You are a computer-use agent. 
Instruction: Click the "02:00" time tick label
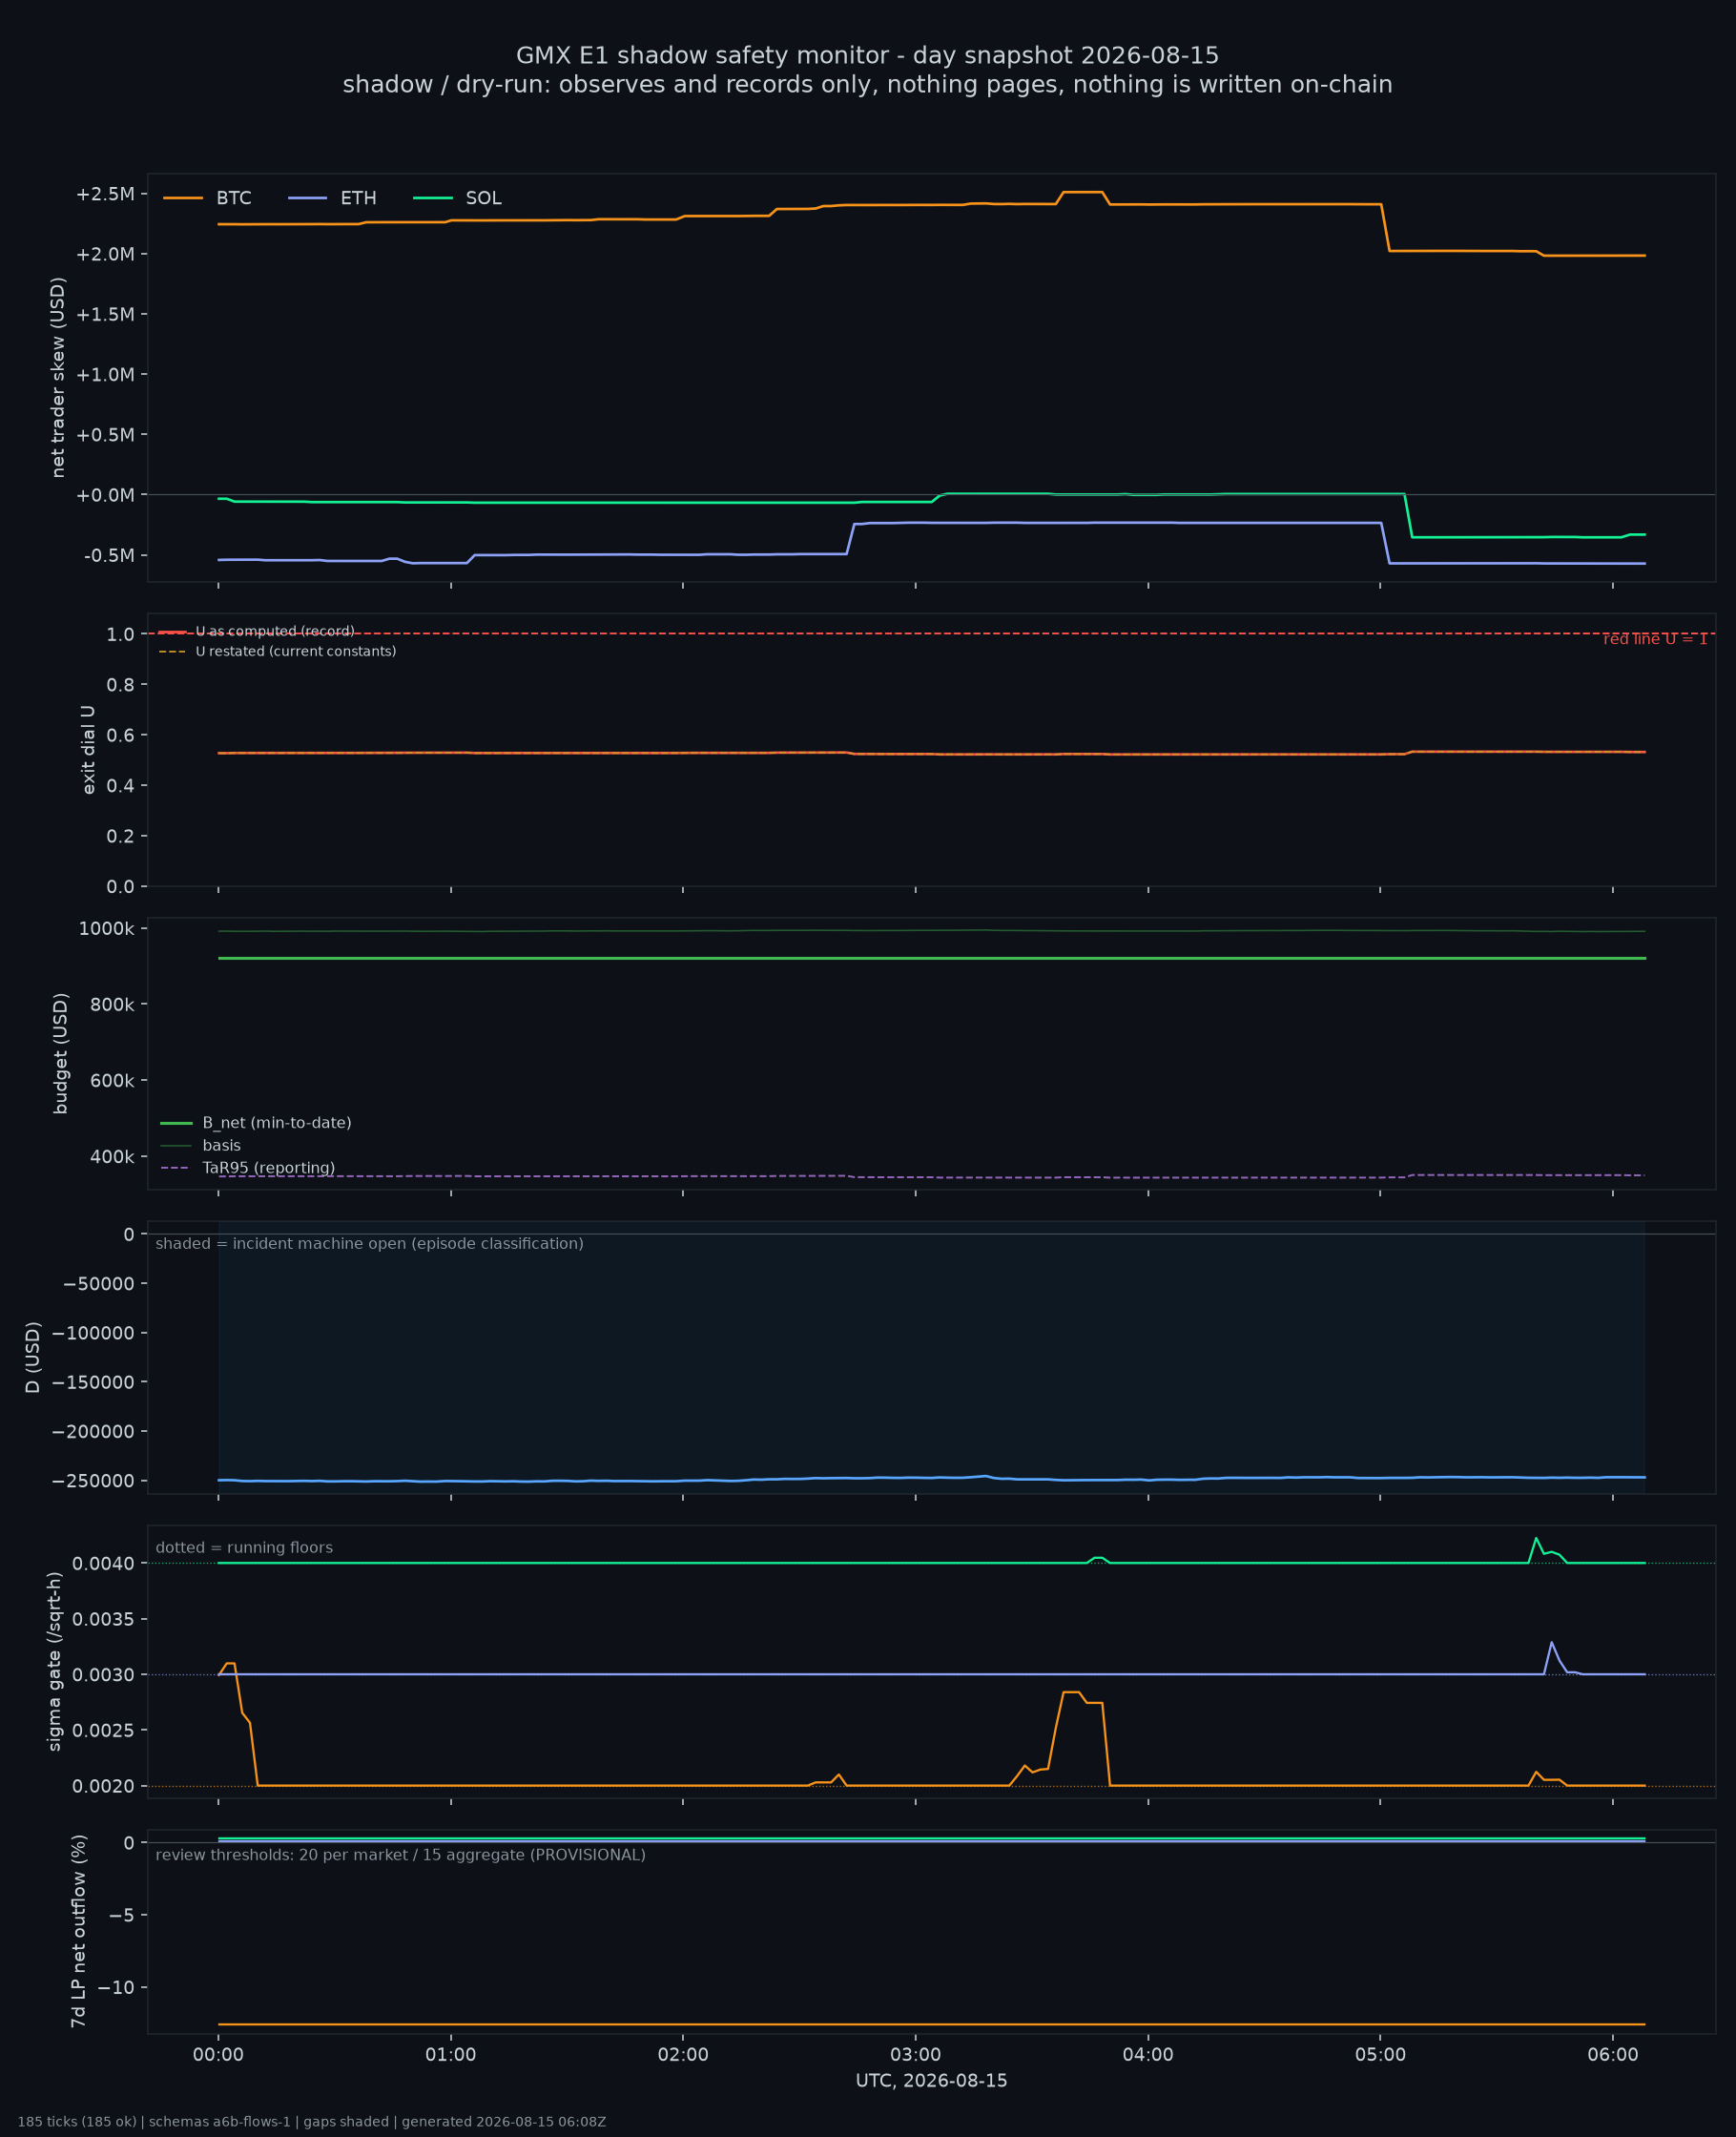coord(683,2055)
